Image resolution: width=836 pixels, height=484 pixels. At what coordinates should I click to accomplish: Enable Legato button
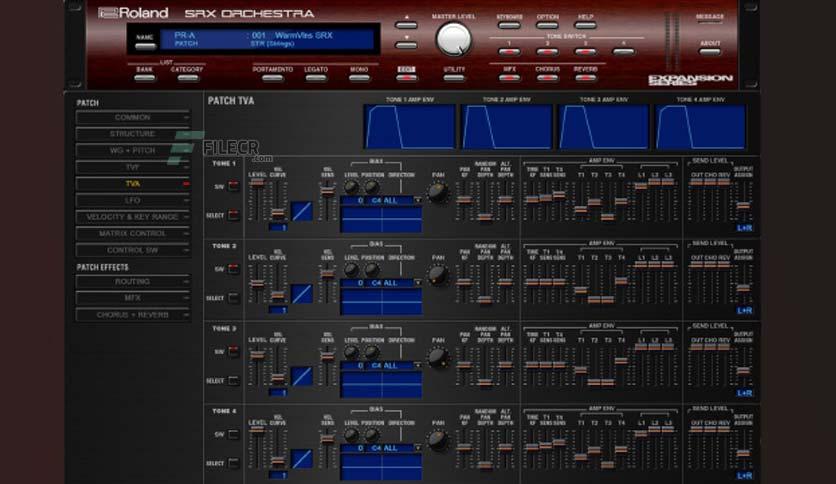pos(316,78)
